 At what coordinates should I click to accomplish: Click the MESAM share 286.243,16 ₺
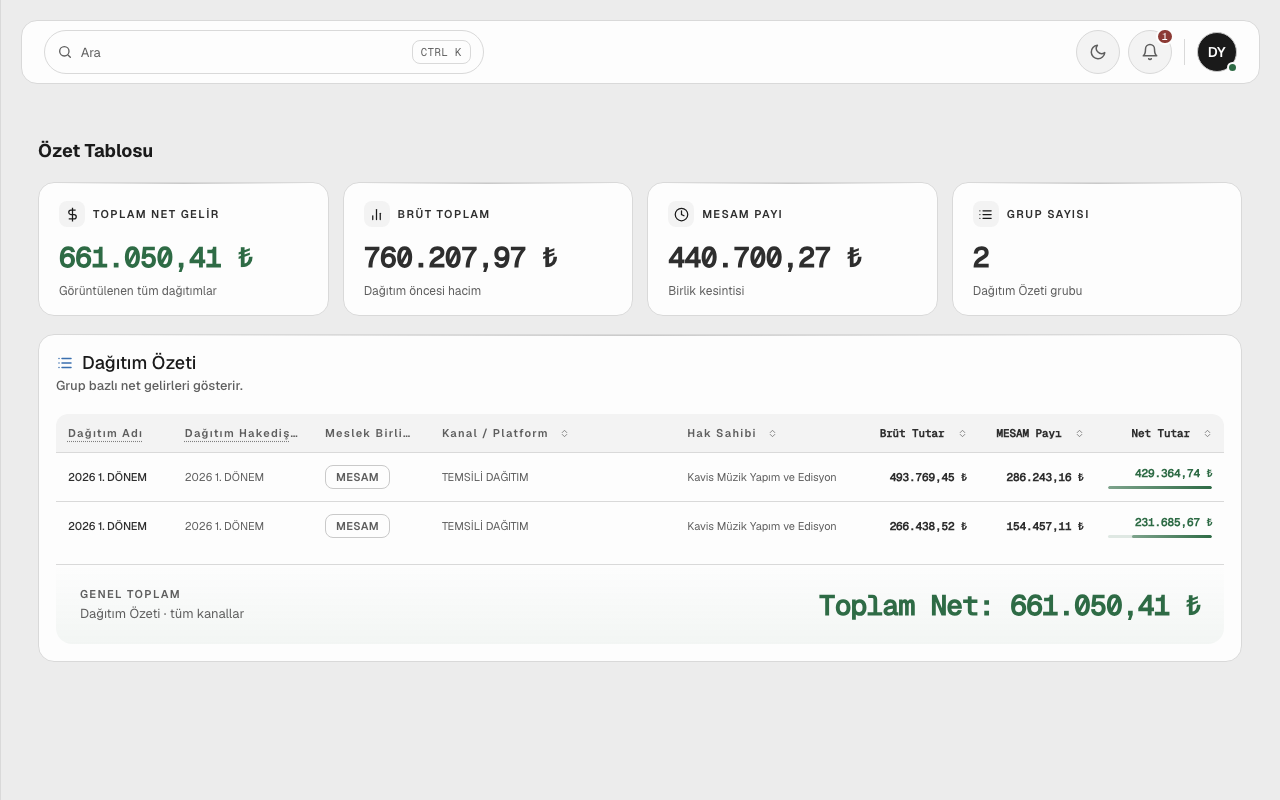tap(1045, 477)
